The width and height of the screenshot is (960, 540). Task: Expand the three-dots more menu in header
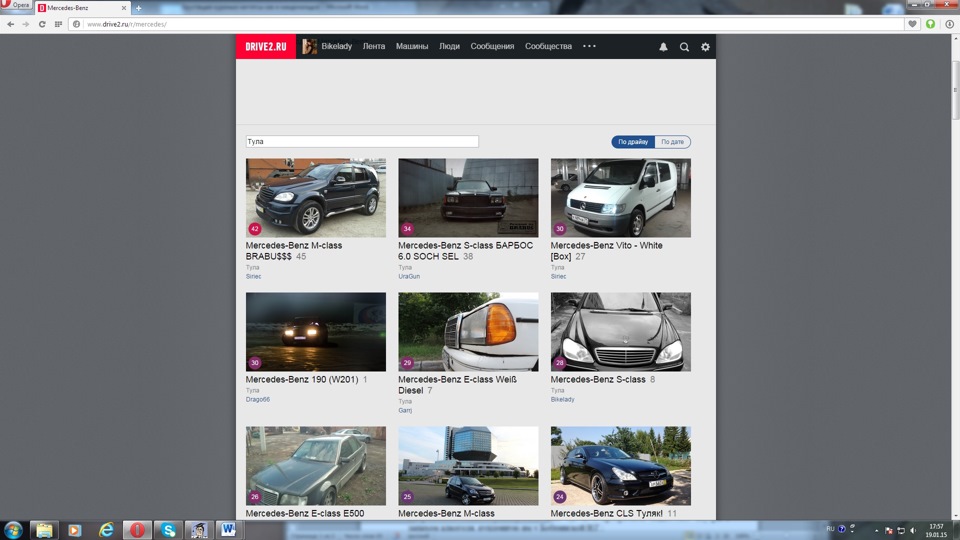pyautogui.click(x=589, y=47)
